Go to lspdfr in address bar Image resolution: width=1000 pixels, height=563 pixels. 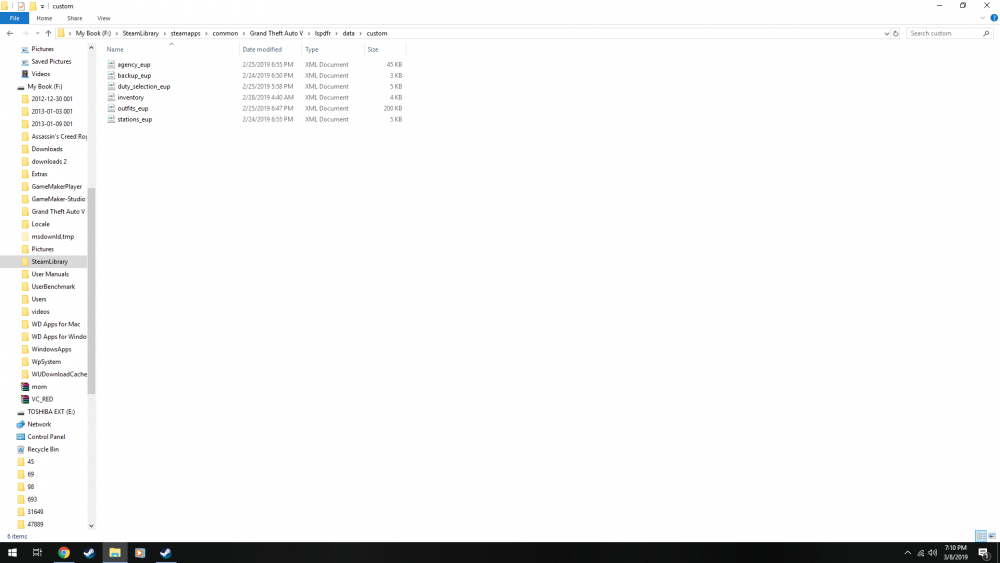coord(322,33)
